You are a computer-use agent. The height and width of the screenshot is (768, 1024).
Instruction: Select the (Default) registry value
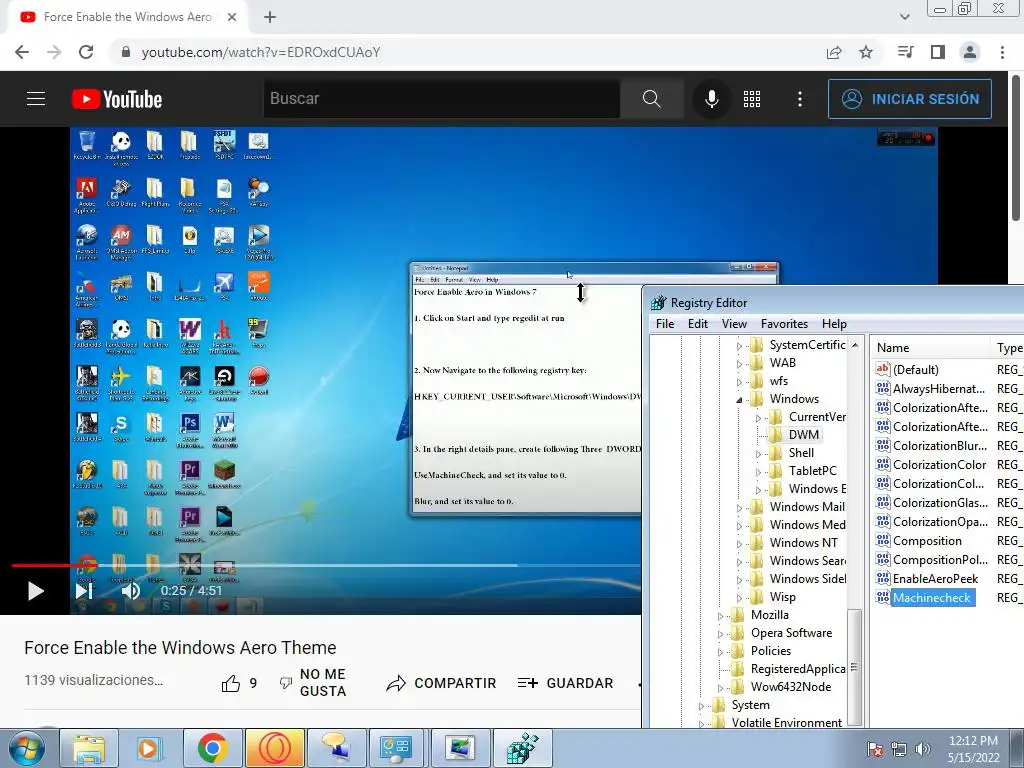[915, 370]
